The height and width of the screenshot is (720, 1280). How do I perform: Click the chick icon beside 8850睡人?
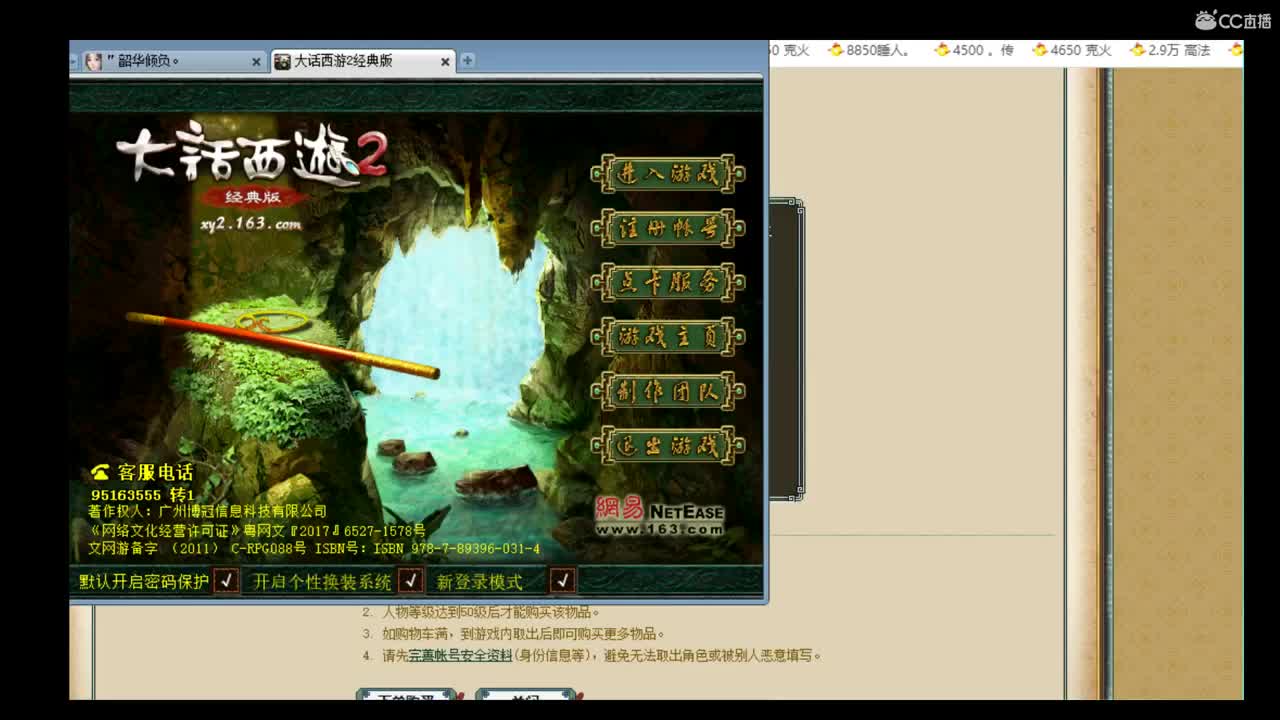click(x=836, y=50)
